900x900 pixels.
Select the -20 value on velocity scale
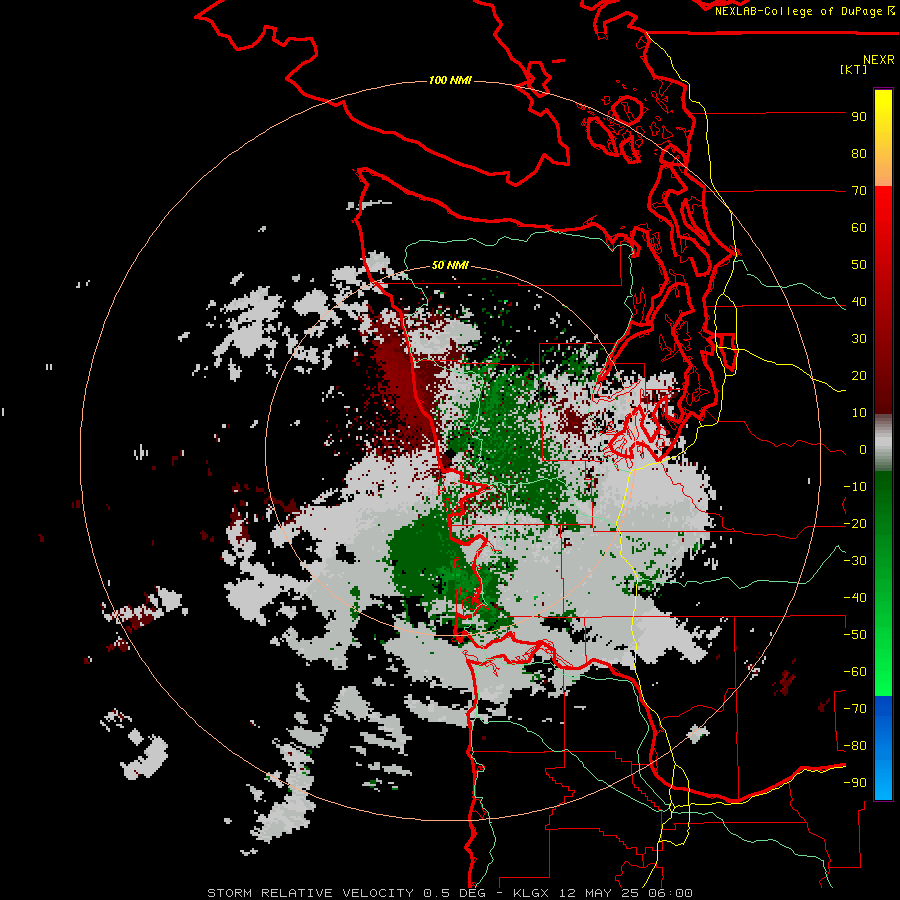coord(855,524)
